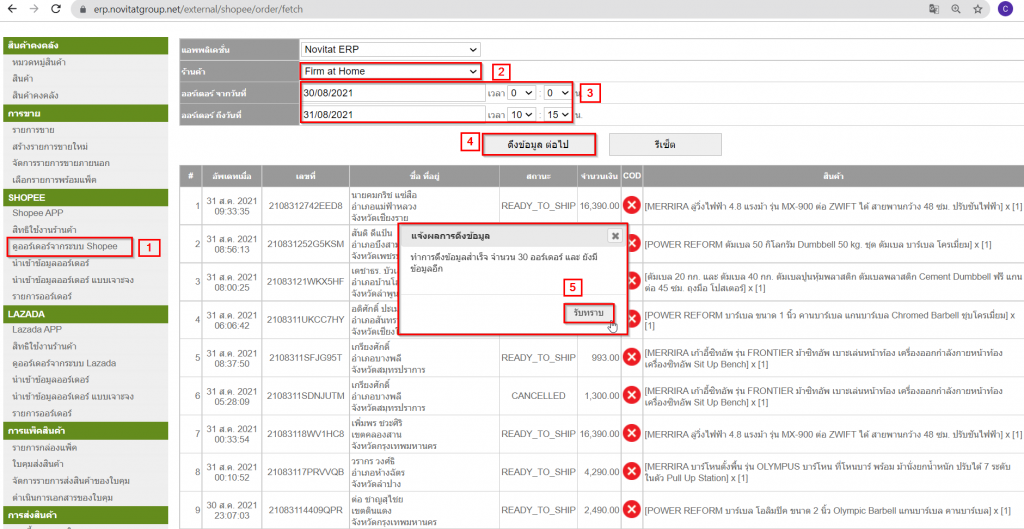Open the end time minute dropdown showing 15
The width and height of the screenshot is (1024, 529).
click(558, 115)
